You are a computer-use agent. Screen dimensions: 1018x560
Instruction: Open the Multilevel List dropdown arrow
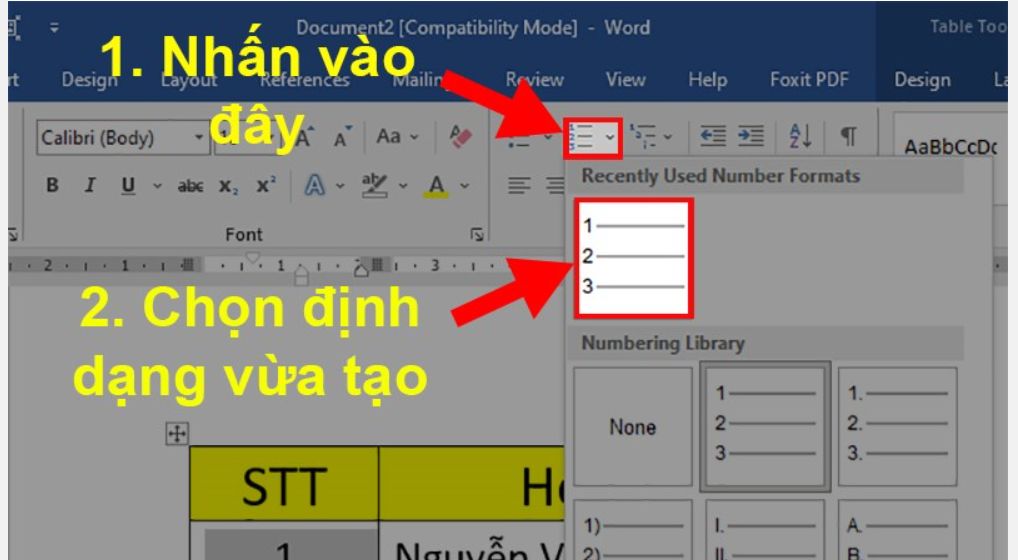tap(667, 137)
